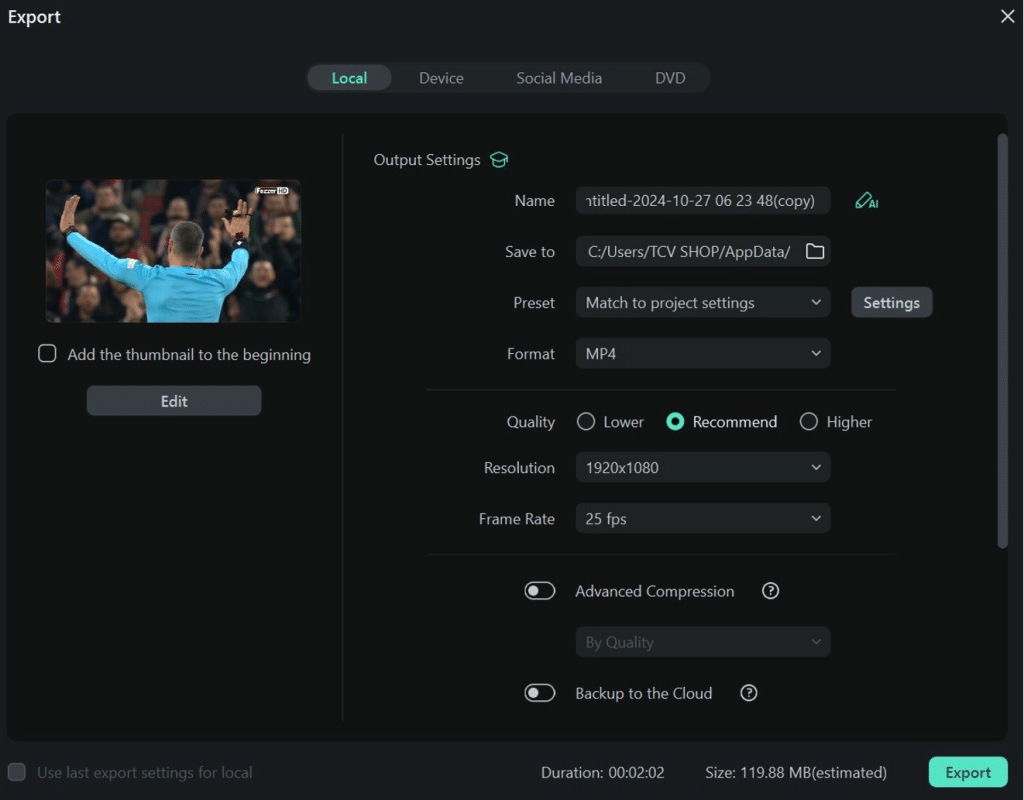The width and height of the screenshot is (1024, 800).
Task: Switch to the Device tab
Action: (441, 78)
